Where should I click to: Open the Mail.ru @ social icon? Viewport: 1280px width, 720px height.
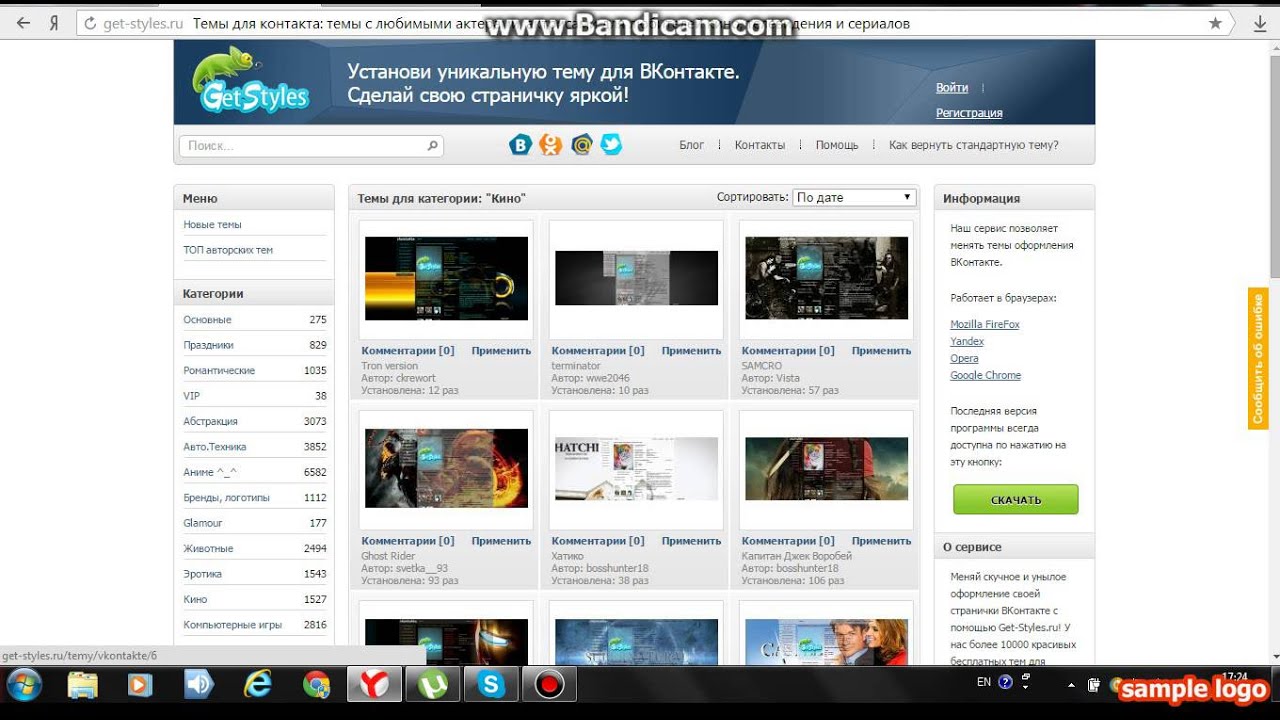point(582,145)
